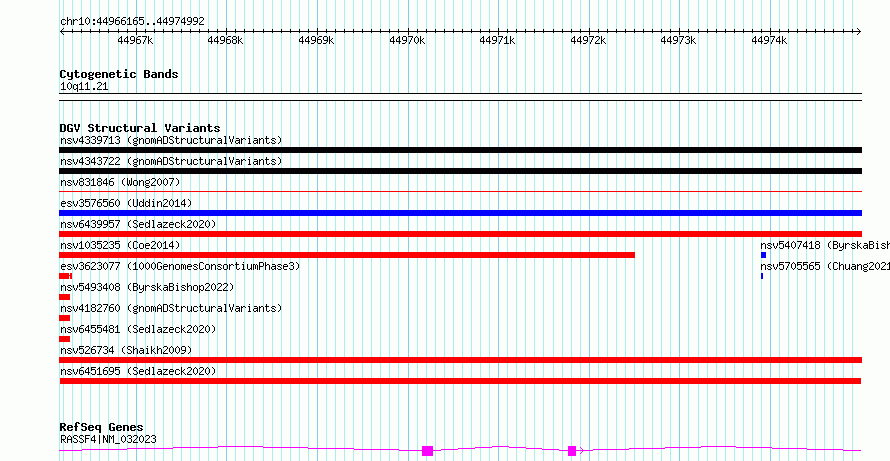Open the RASSF4|NM_032023 gene label
The image size is (890, 461).
108,439
